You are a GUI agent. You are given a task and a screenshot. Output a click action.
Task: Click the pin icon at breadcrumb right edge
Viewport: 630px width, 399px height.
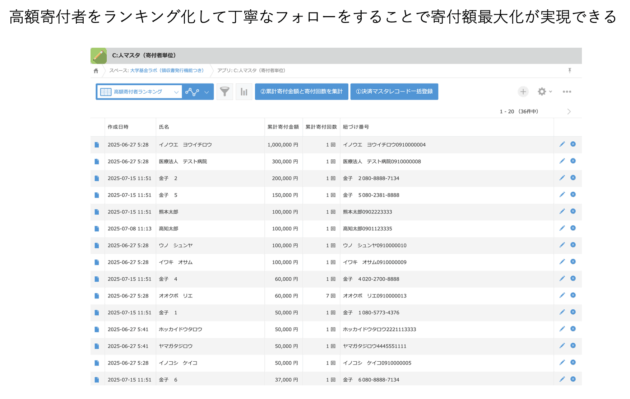[x=570, y=70]
